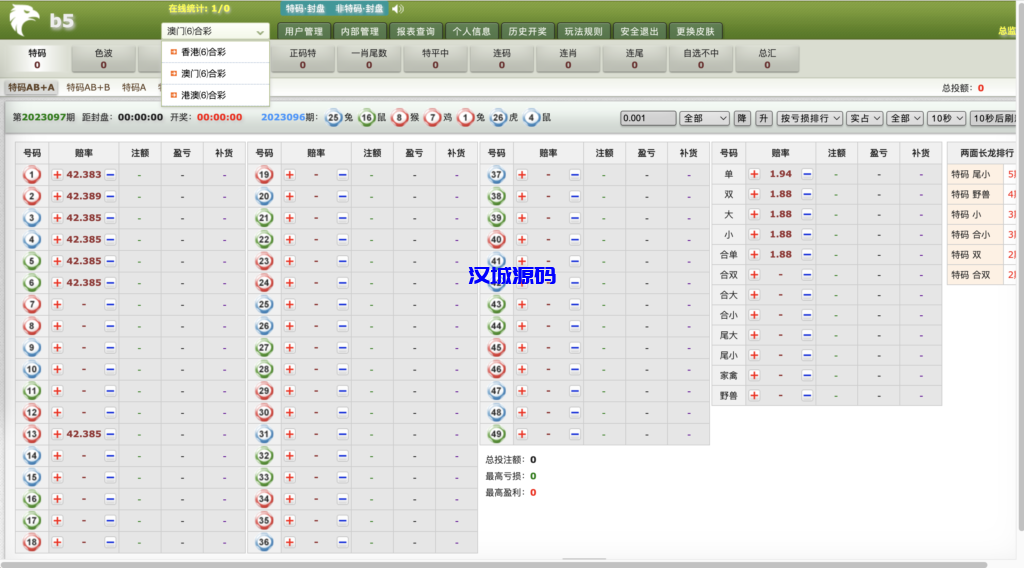
Task: Switch to the 特平中 tab
Action: (x=436, y=59)
